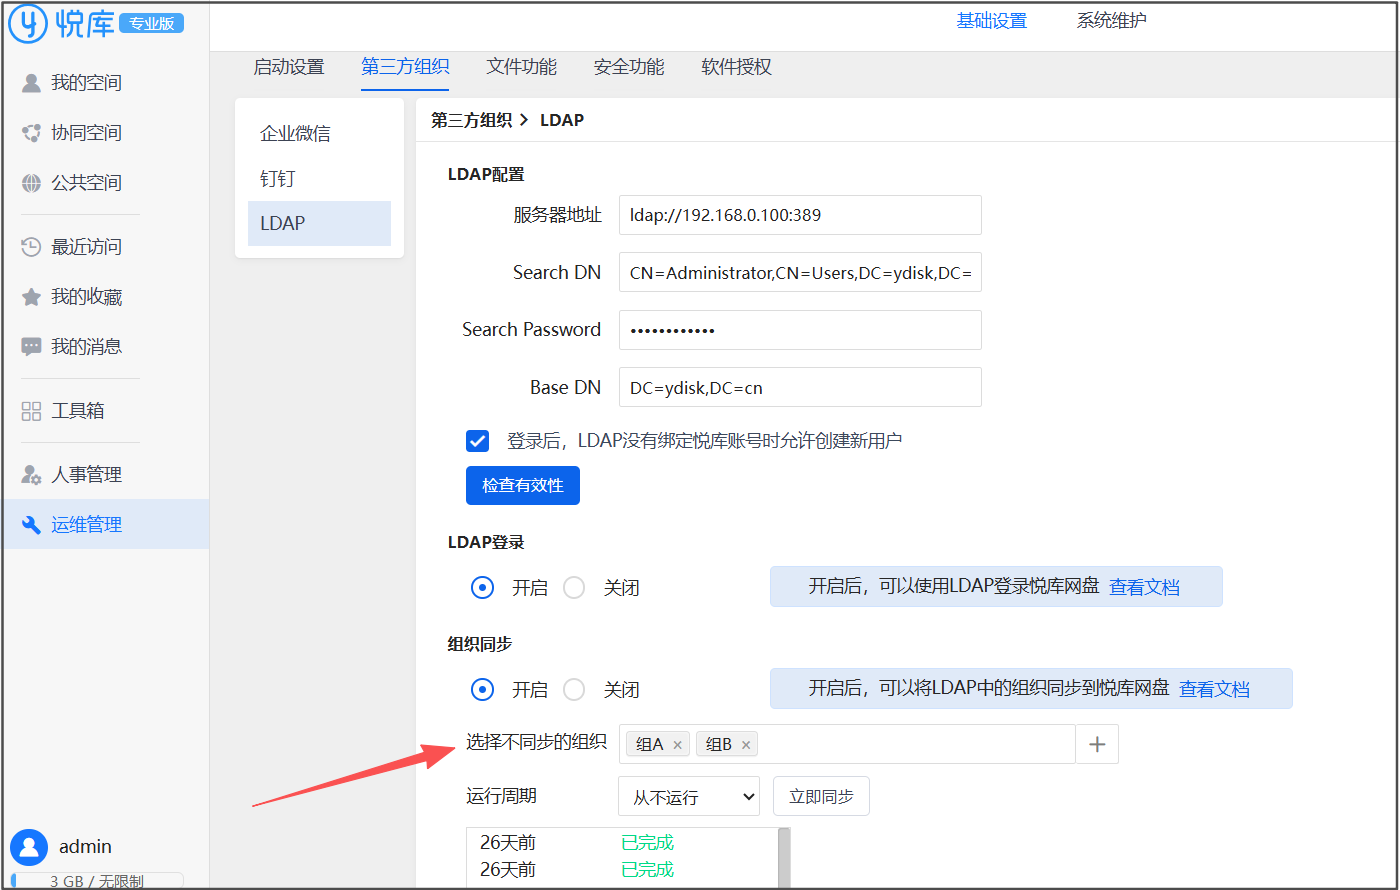Open the 启动设置 tab
The width and height of the screenshot is (1400, 890).
tap(289, 67)
